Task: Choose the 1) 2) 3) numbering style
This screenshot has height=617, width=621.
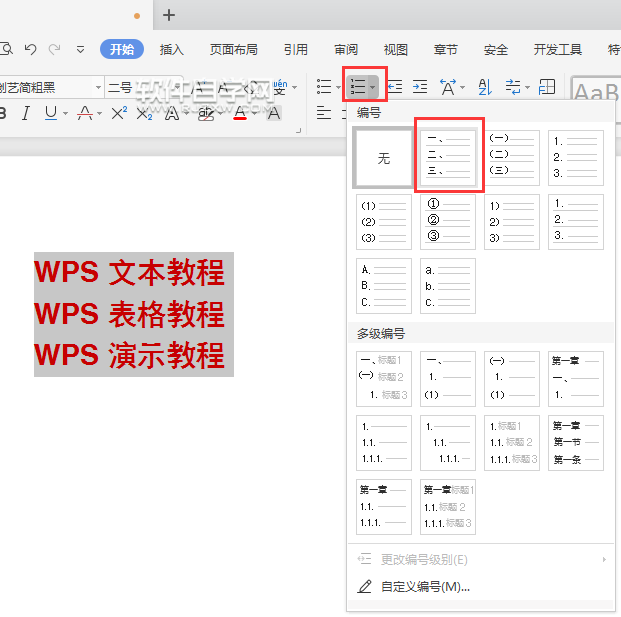Action: pos(512,222)
